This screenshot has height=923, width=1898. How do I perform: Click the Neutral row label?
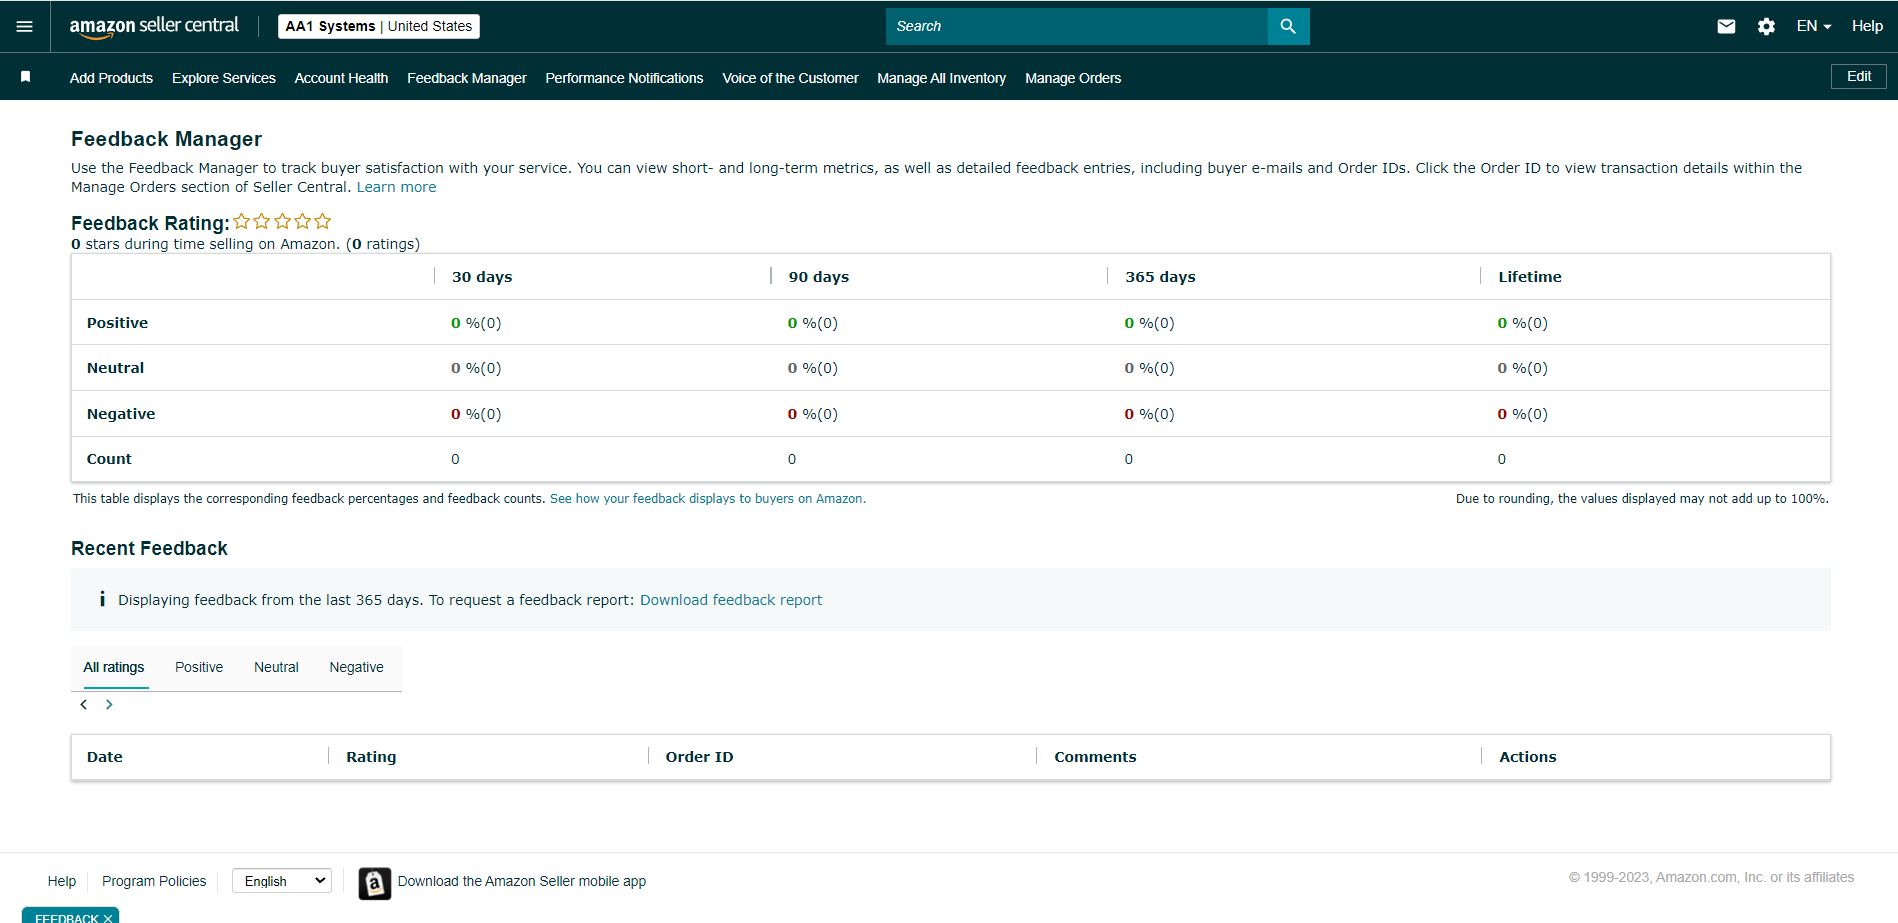point(115,368)
